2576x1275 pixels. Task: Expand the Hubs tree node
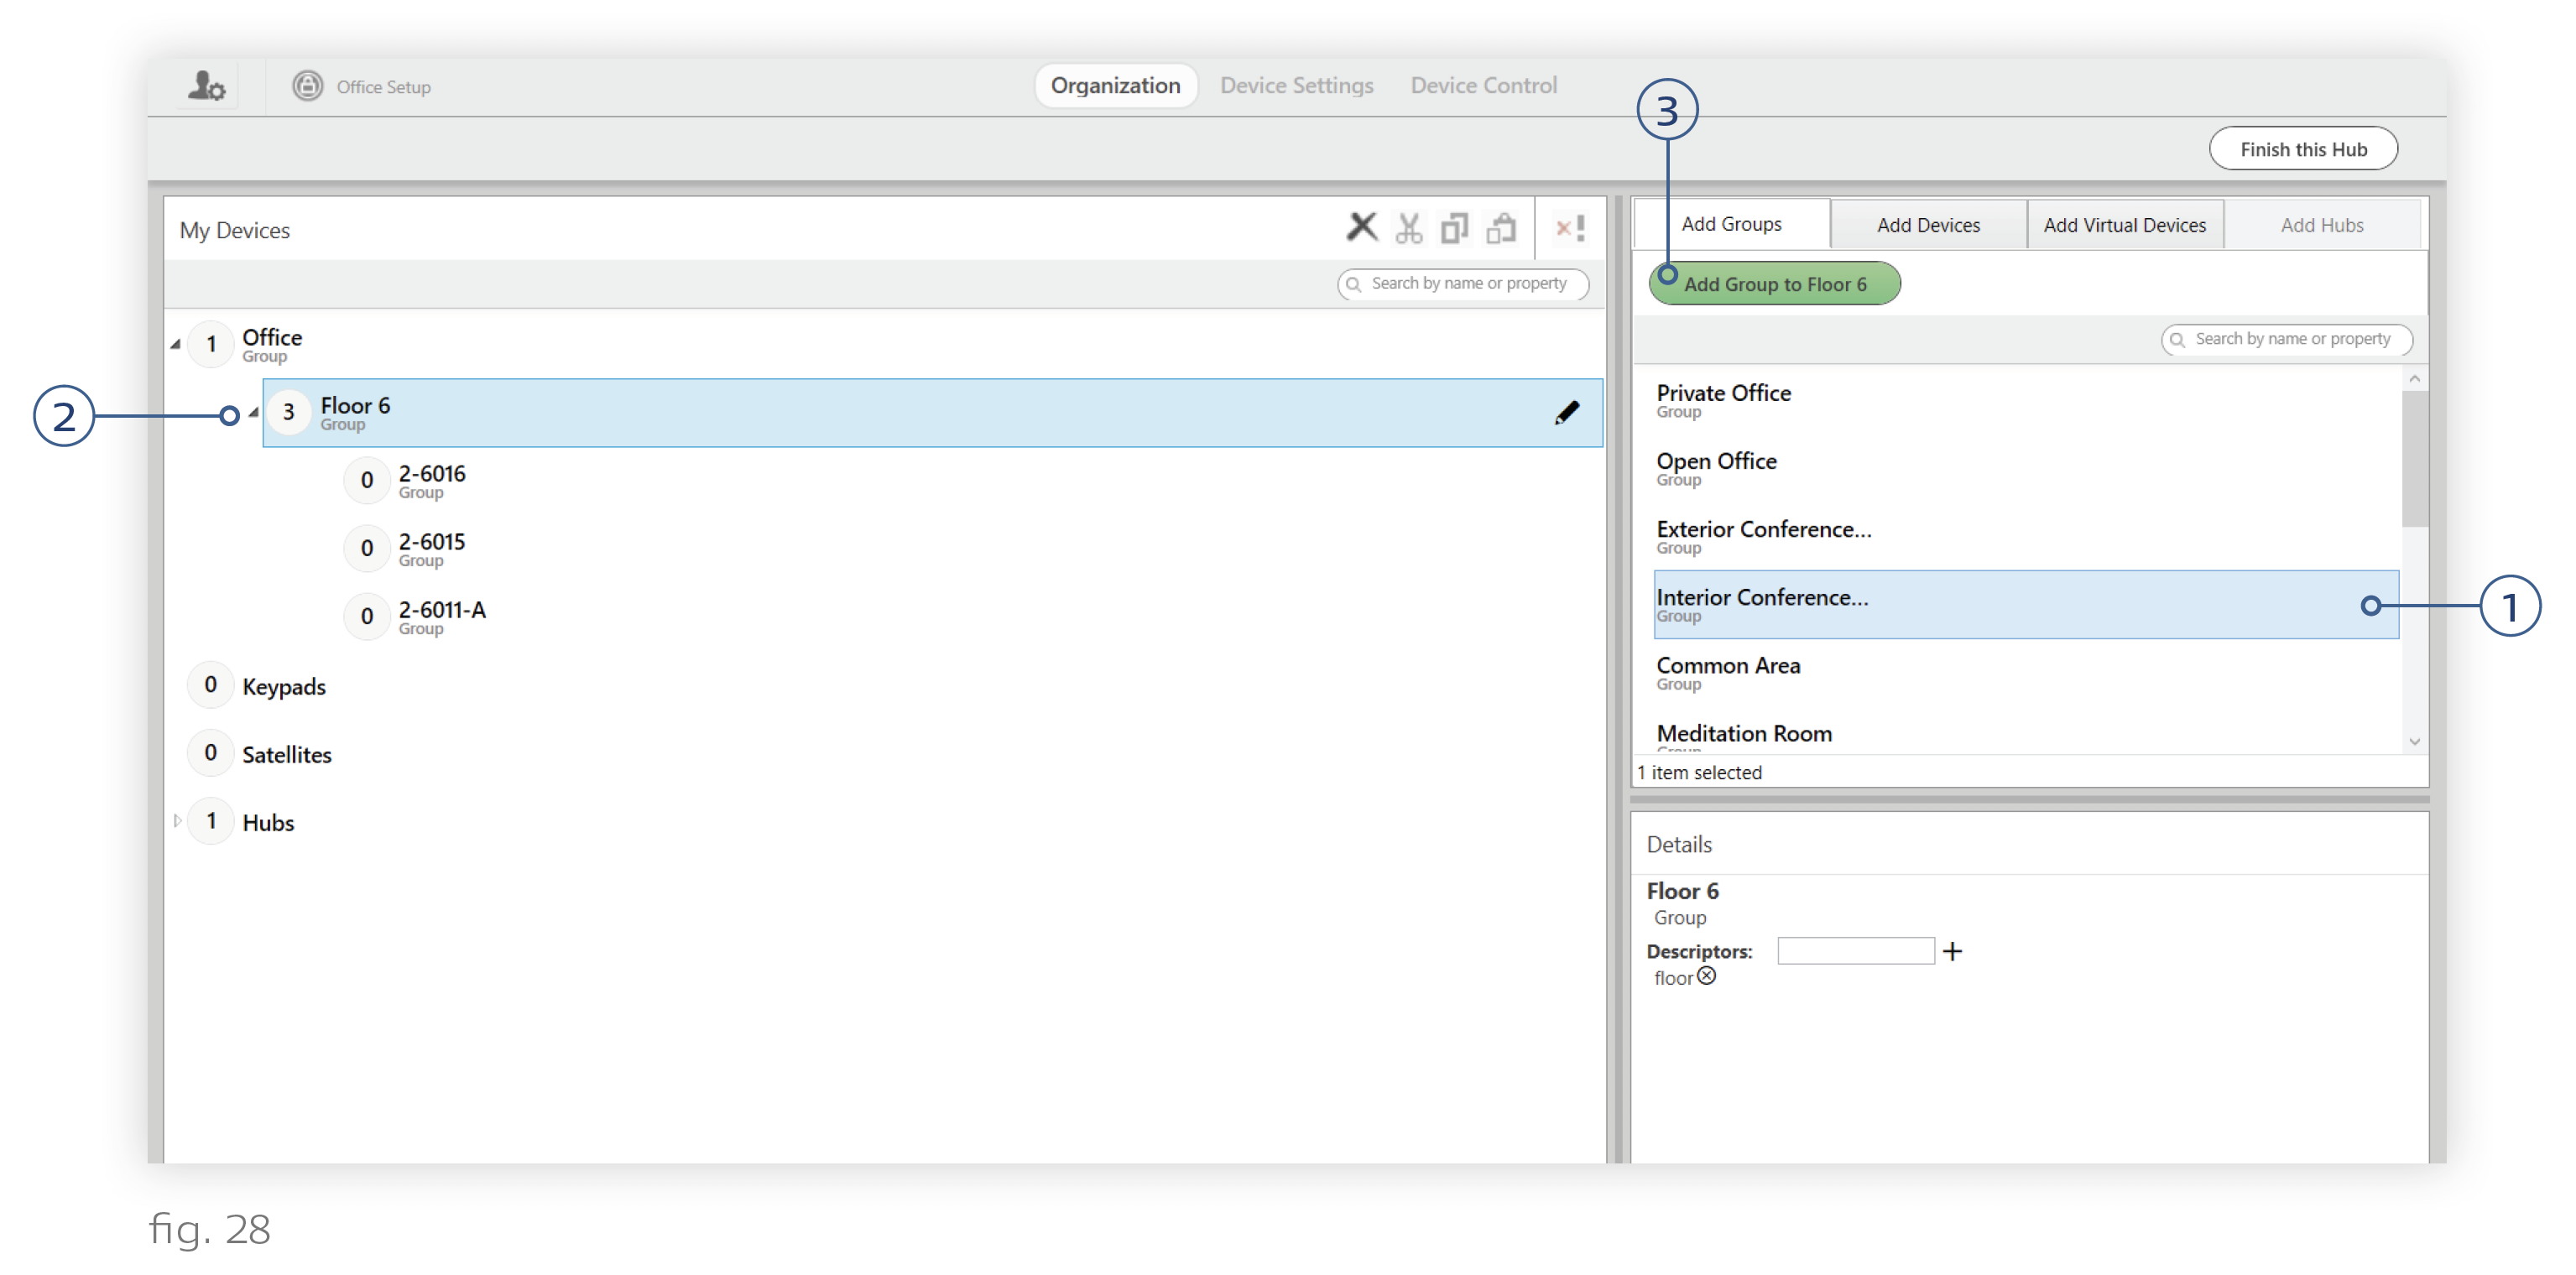click(177, 821)
